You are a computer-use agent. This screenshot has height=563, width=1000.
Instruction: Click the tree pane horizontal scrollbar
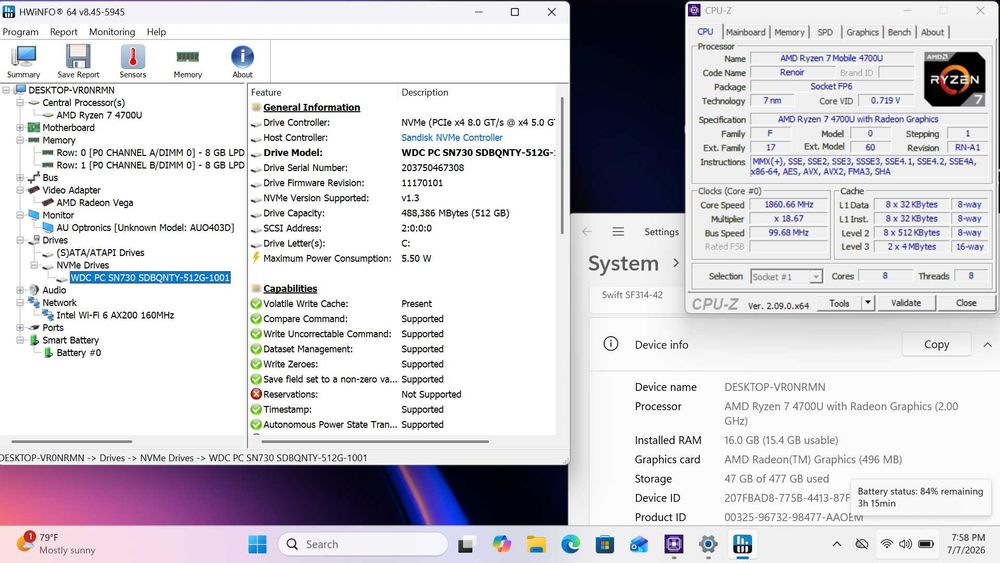click(x=71, y=441)
